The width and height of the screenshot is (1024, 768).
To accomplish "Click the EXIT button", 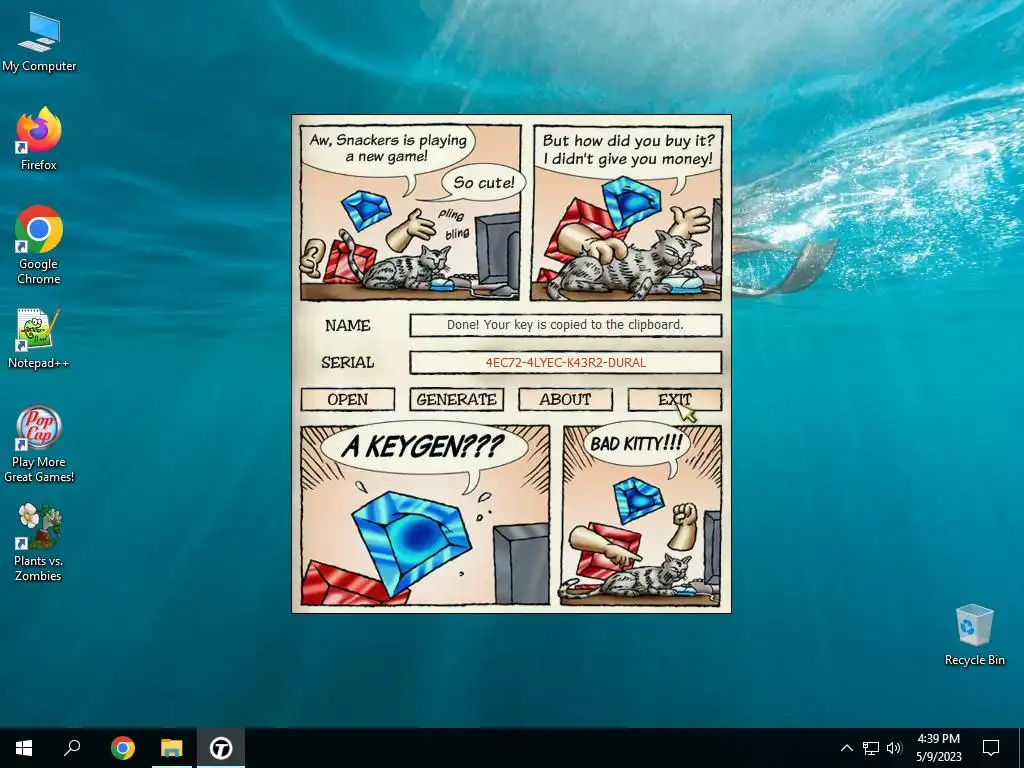I will point(675,400).
